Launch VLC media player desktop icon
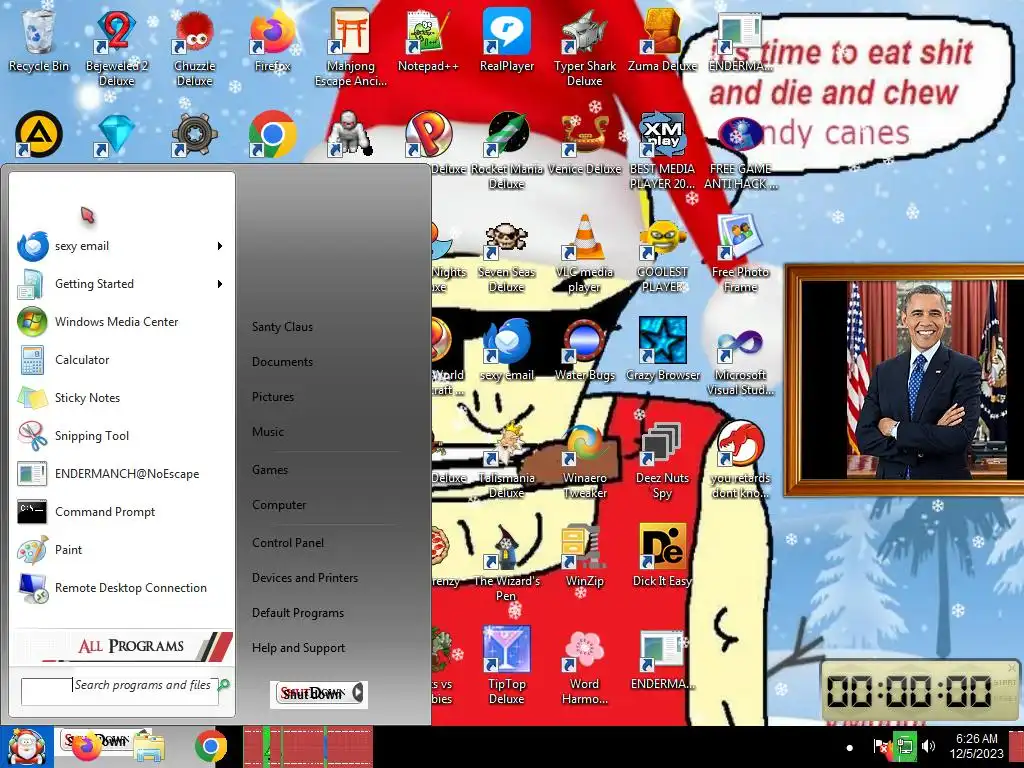 [x=584, y=253]
